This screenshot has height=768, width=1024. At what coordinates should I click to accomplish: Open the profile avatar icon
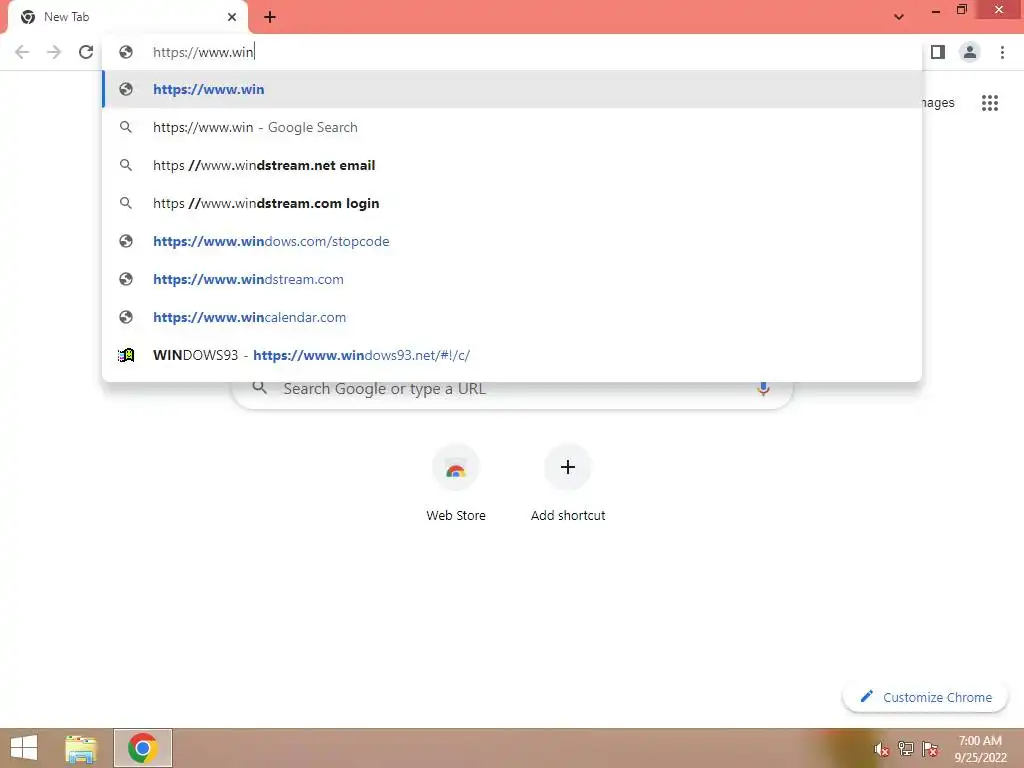970,52
